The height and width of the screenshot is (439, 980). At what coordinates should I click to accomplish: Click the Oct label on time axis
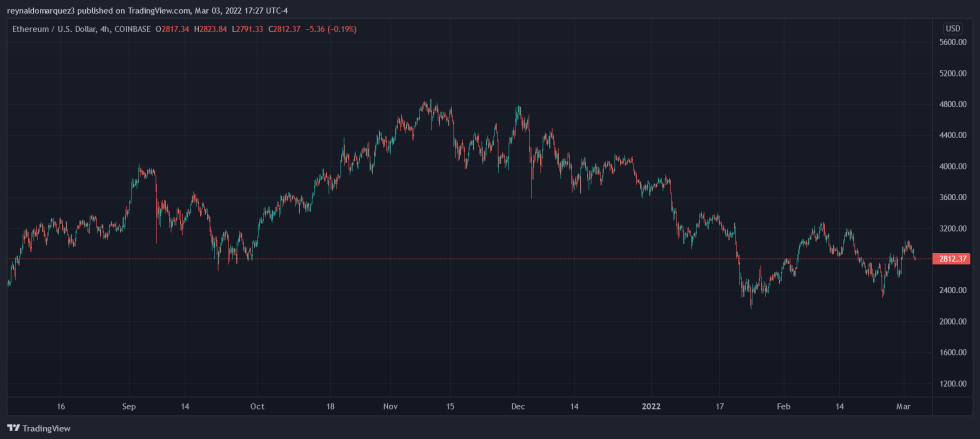coord(257,406)
